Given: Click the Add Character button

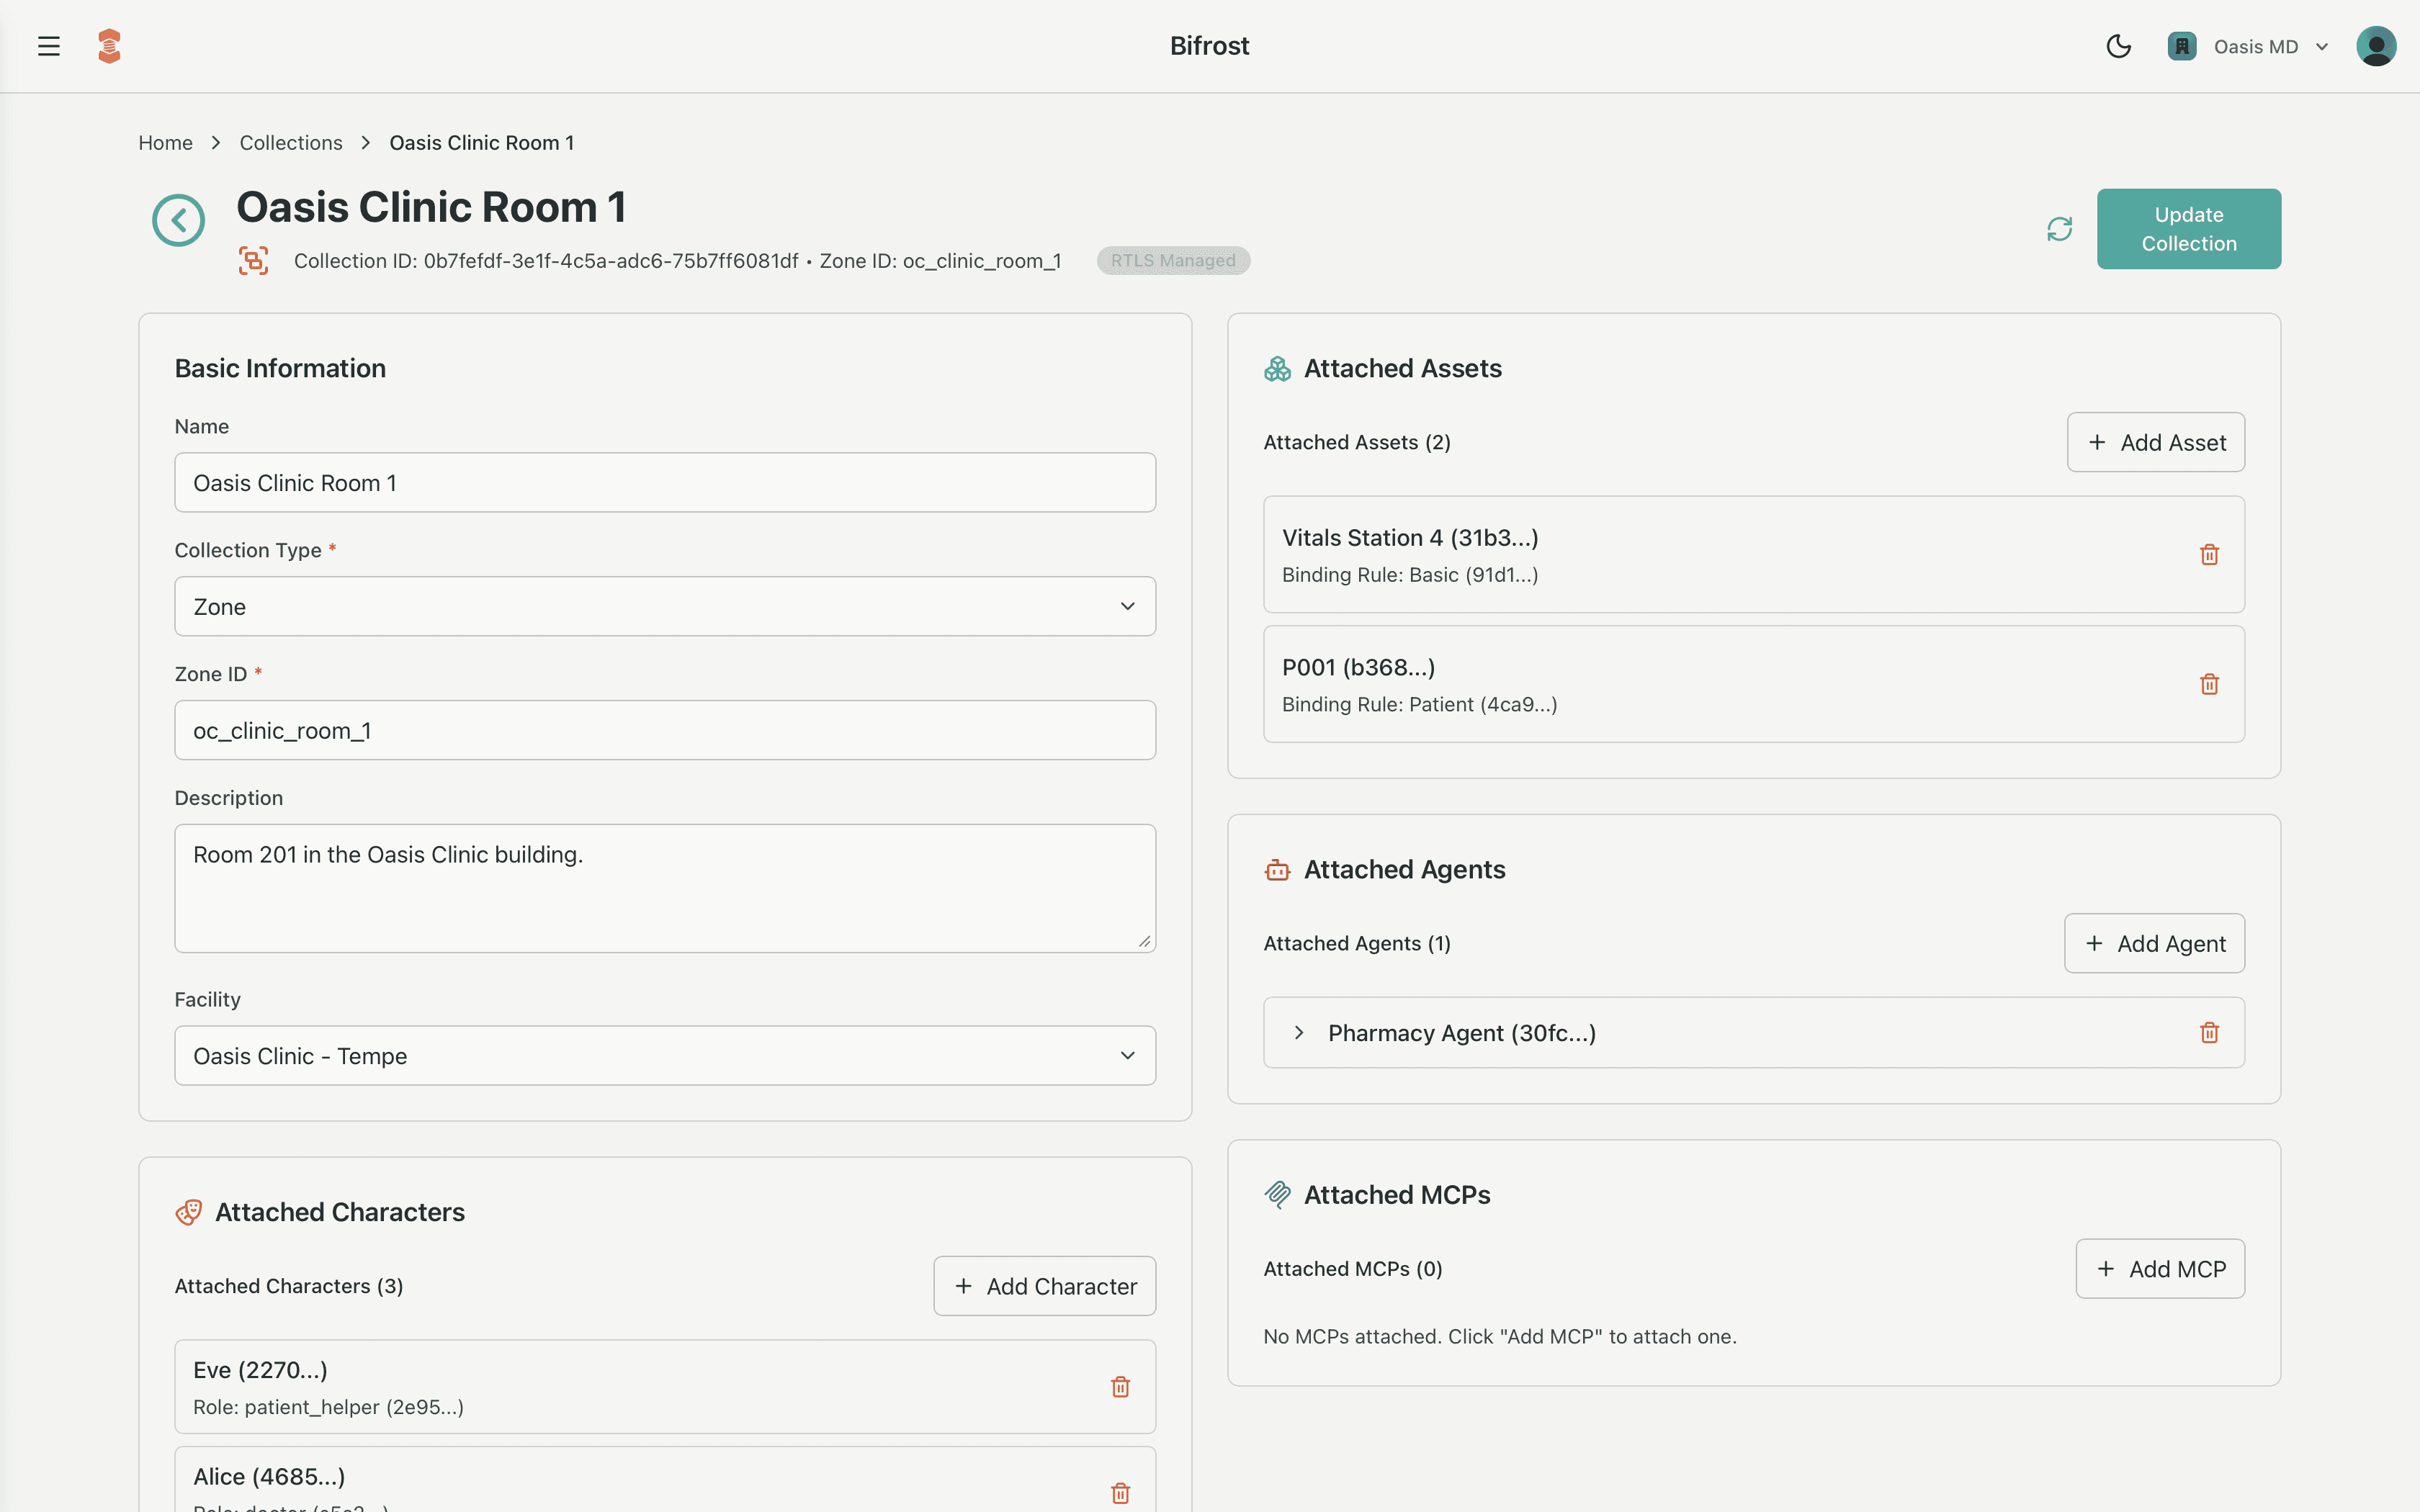Looking at the screenshot, I should 1044,1285.
